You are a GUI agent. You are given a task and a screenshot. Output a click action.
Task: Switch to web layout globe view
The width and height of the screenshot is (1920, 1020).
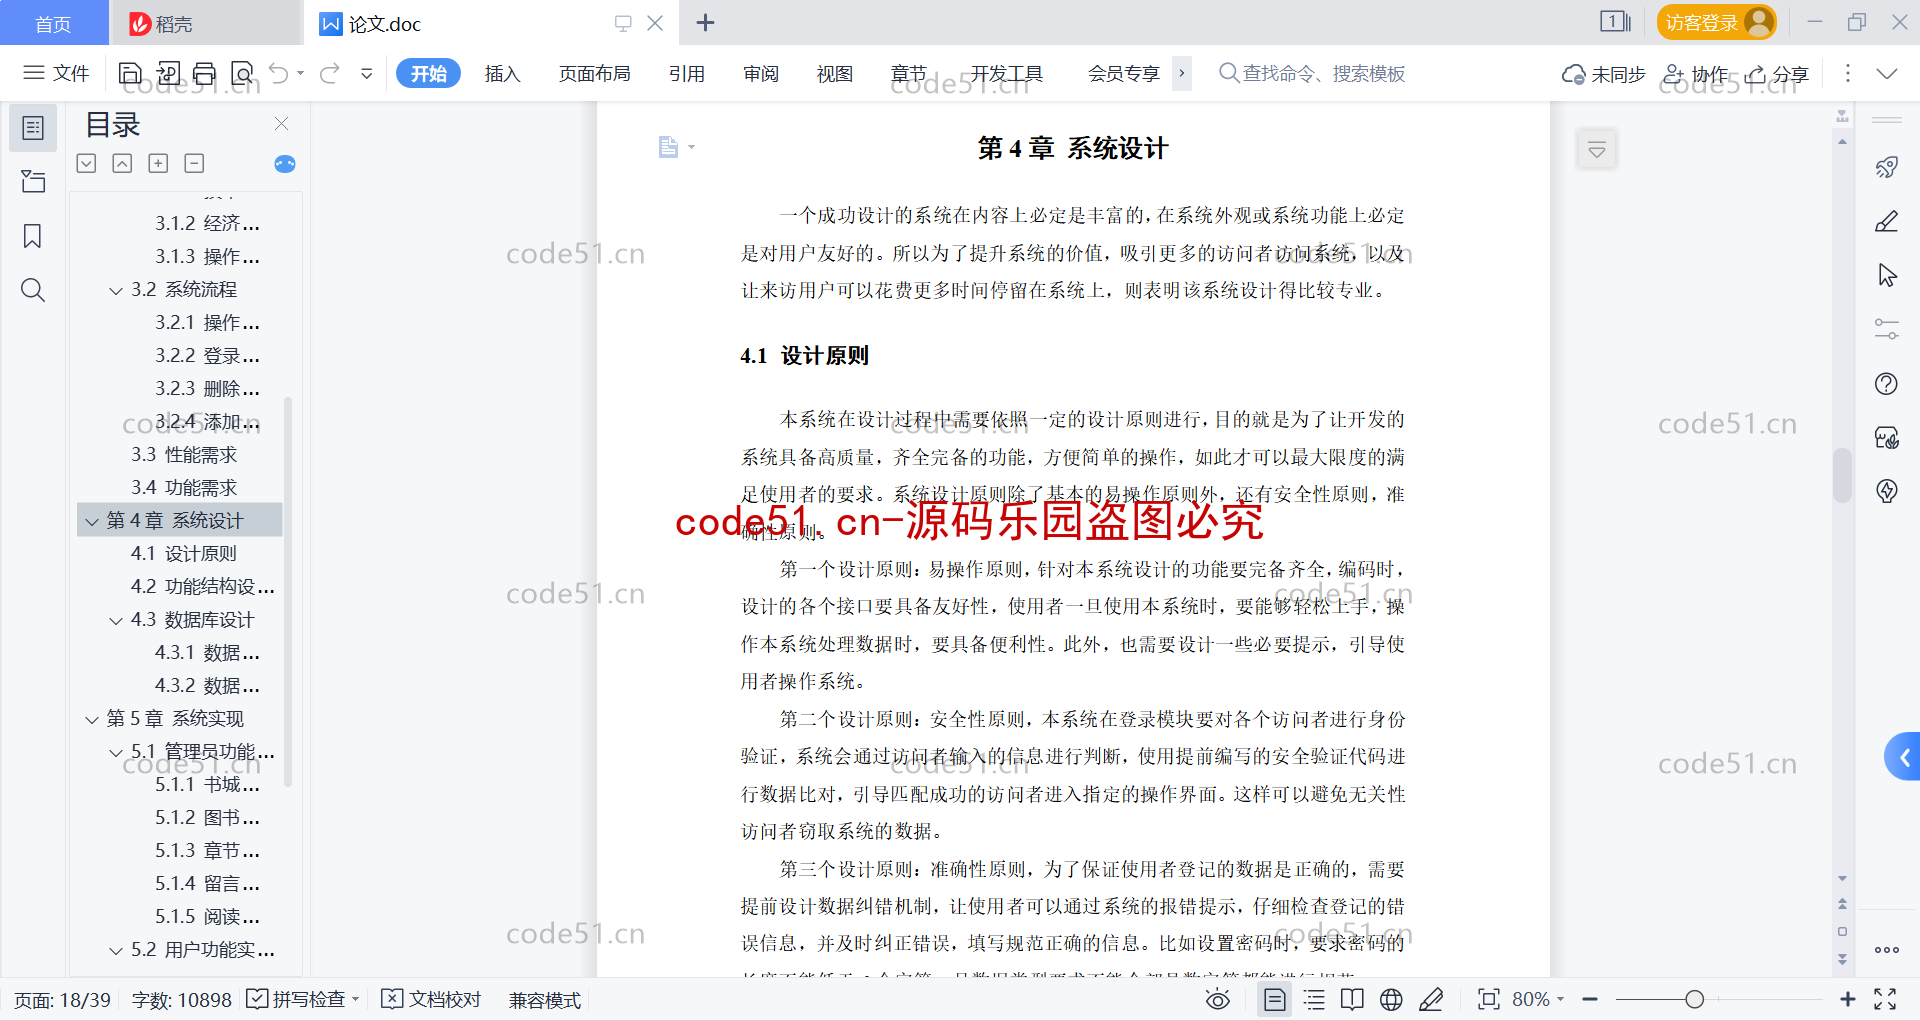click(x=1391, y=999)
